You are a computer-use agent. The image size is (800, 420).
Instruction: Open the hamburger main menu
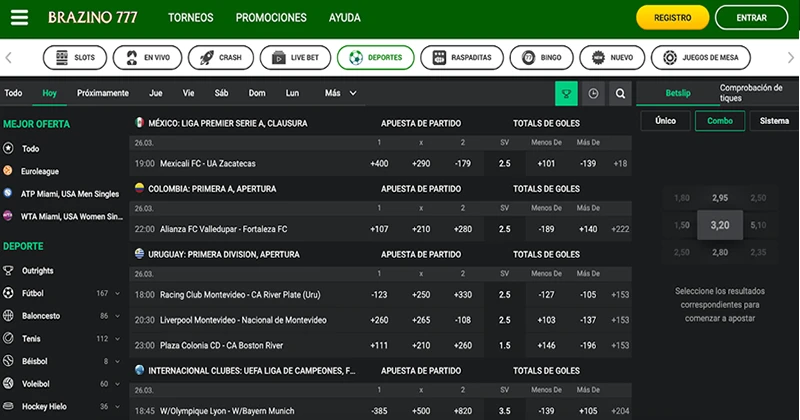coord(19,17)
